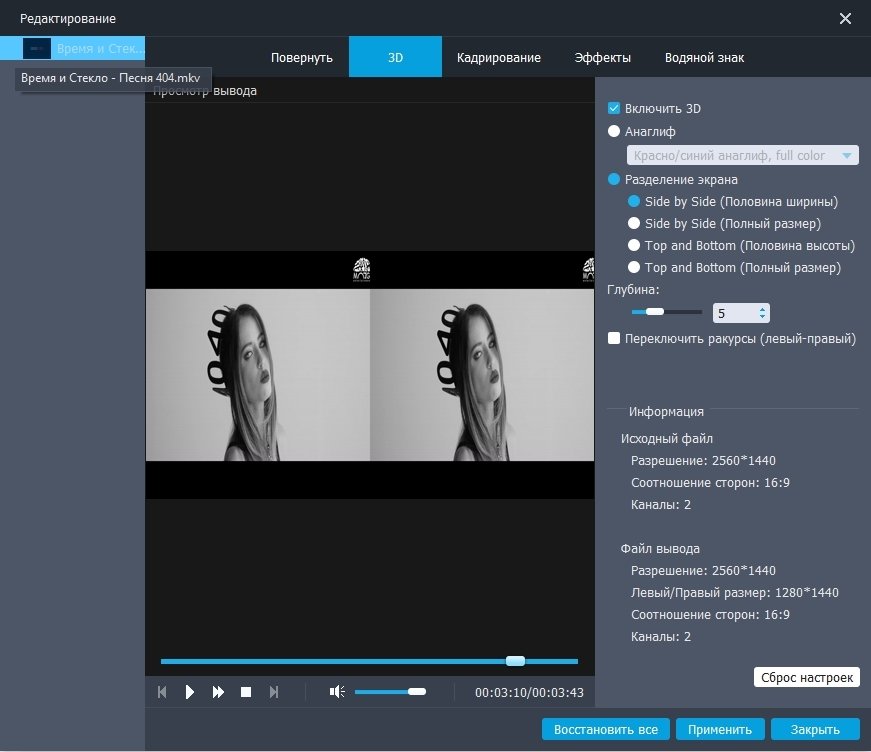Expand the anaglyph type dropdown
Screen dimensions: 871x752
(847, 156)
